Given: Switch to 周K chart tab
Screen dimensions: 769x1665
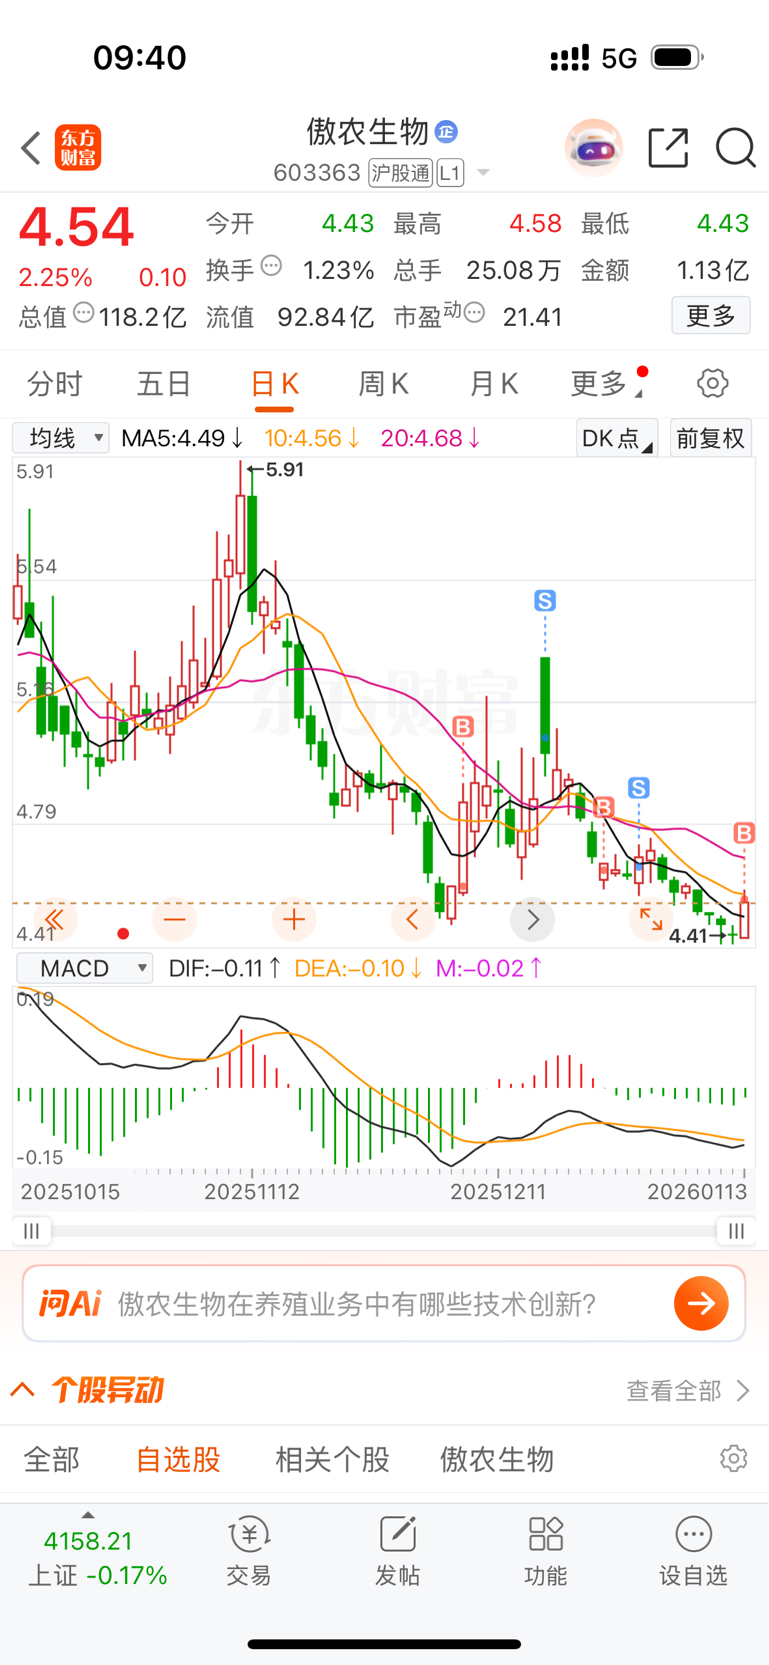Looking at the screenshot, I should tap(384, 383).
